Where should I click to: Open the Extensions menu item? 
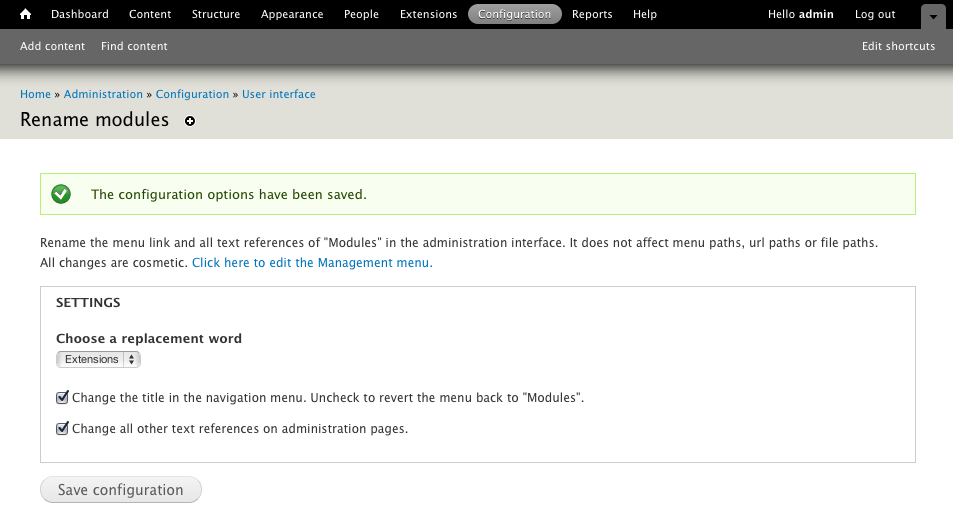pyautogui.click(x=428, y=14)
